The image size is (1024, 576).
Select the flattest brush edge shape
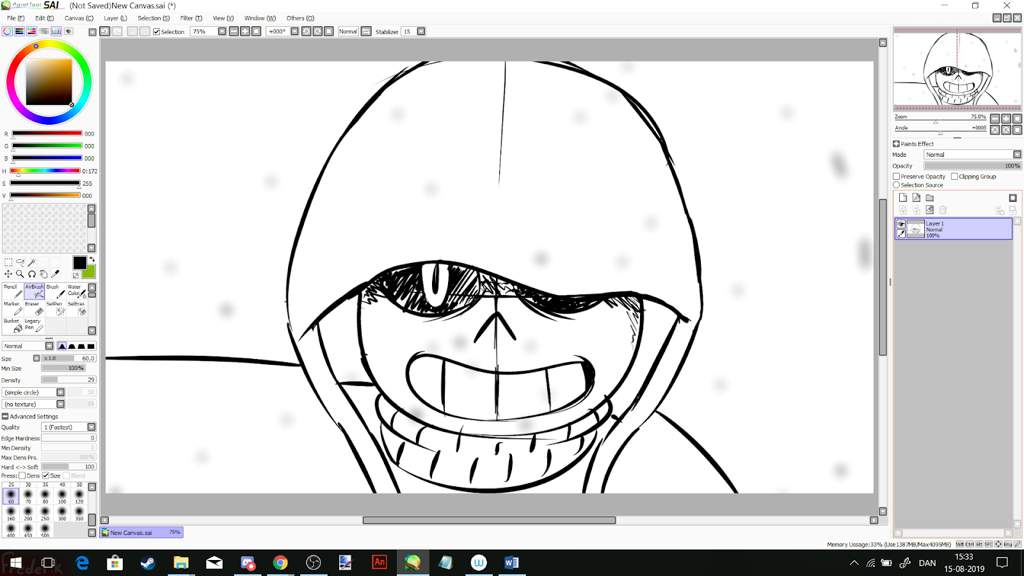(91, 346)
